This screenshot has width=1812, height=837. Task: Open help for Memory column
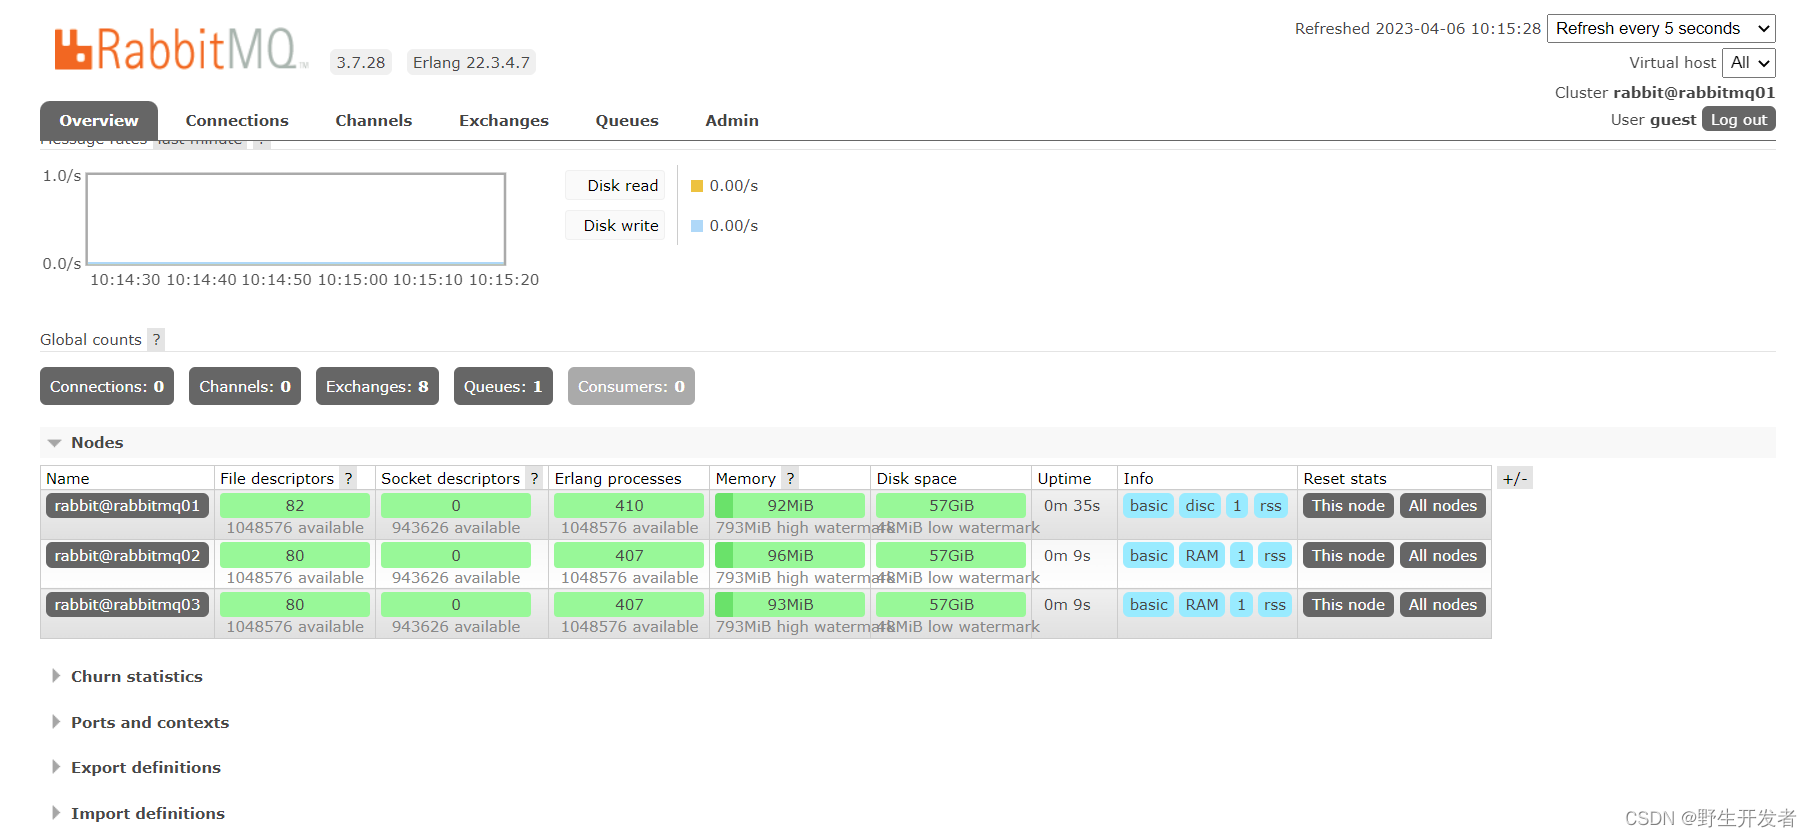[x=790, y=479]
